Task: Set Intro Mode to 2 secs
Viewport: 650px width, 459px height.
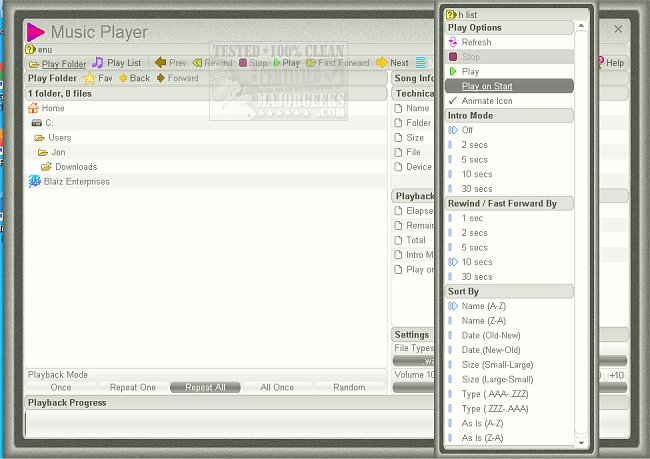Action: click(509, 145)
